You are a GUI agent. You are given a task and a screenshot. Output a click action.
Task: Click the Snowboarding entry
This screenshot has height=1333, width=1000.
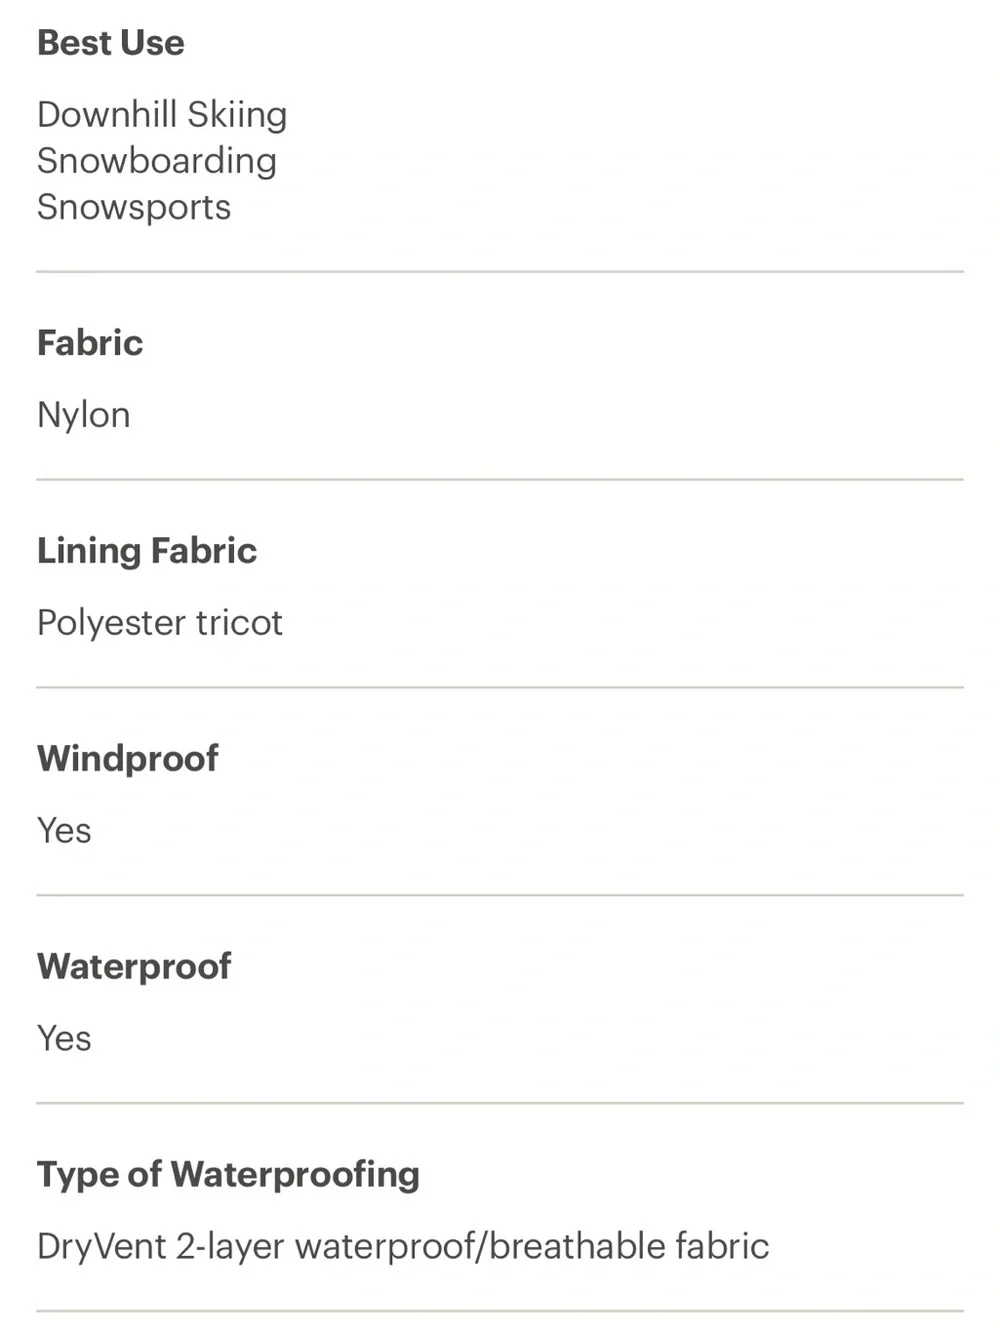coord(157,161)
